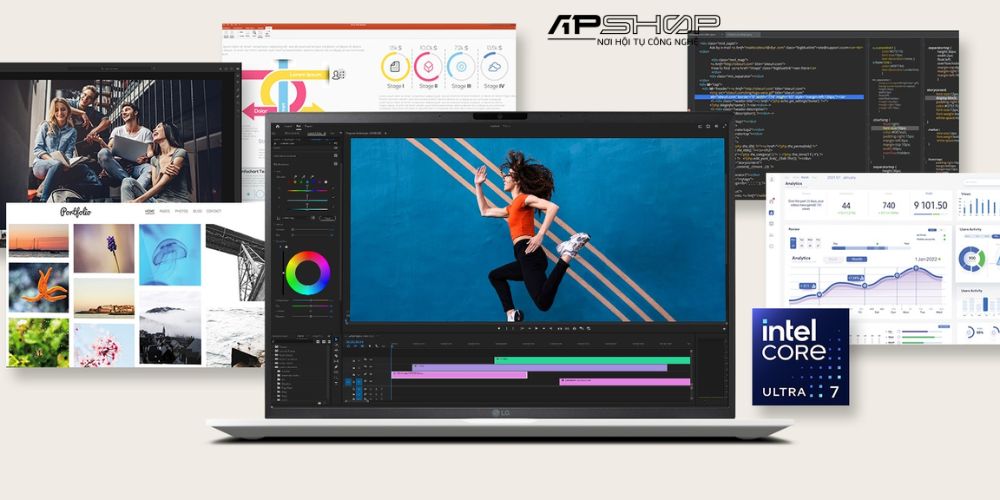
Task: Click the highest data point on Analytics curve
Action: click(x=916, y=268)
